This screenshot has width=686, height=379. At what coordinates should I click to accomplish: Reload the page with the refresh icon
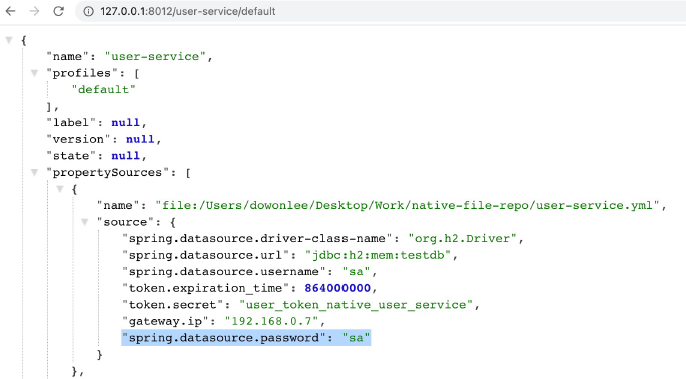coord(59,11)
